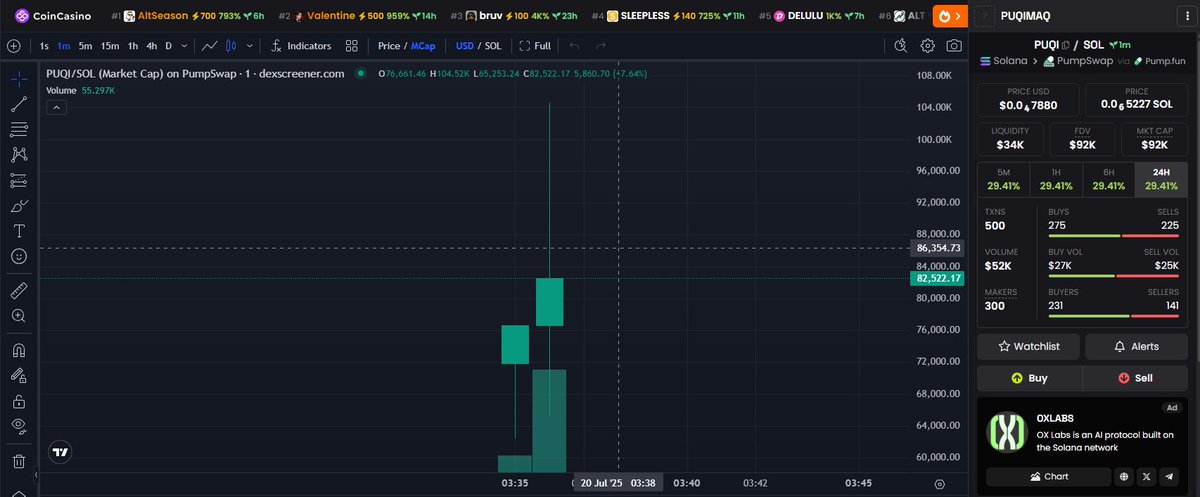
Task: Select the text annotation tool
Action: pos(18,231)
